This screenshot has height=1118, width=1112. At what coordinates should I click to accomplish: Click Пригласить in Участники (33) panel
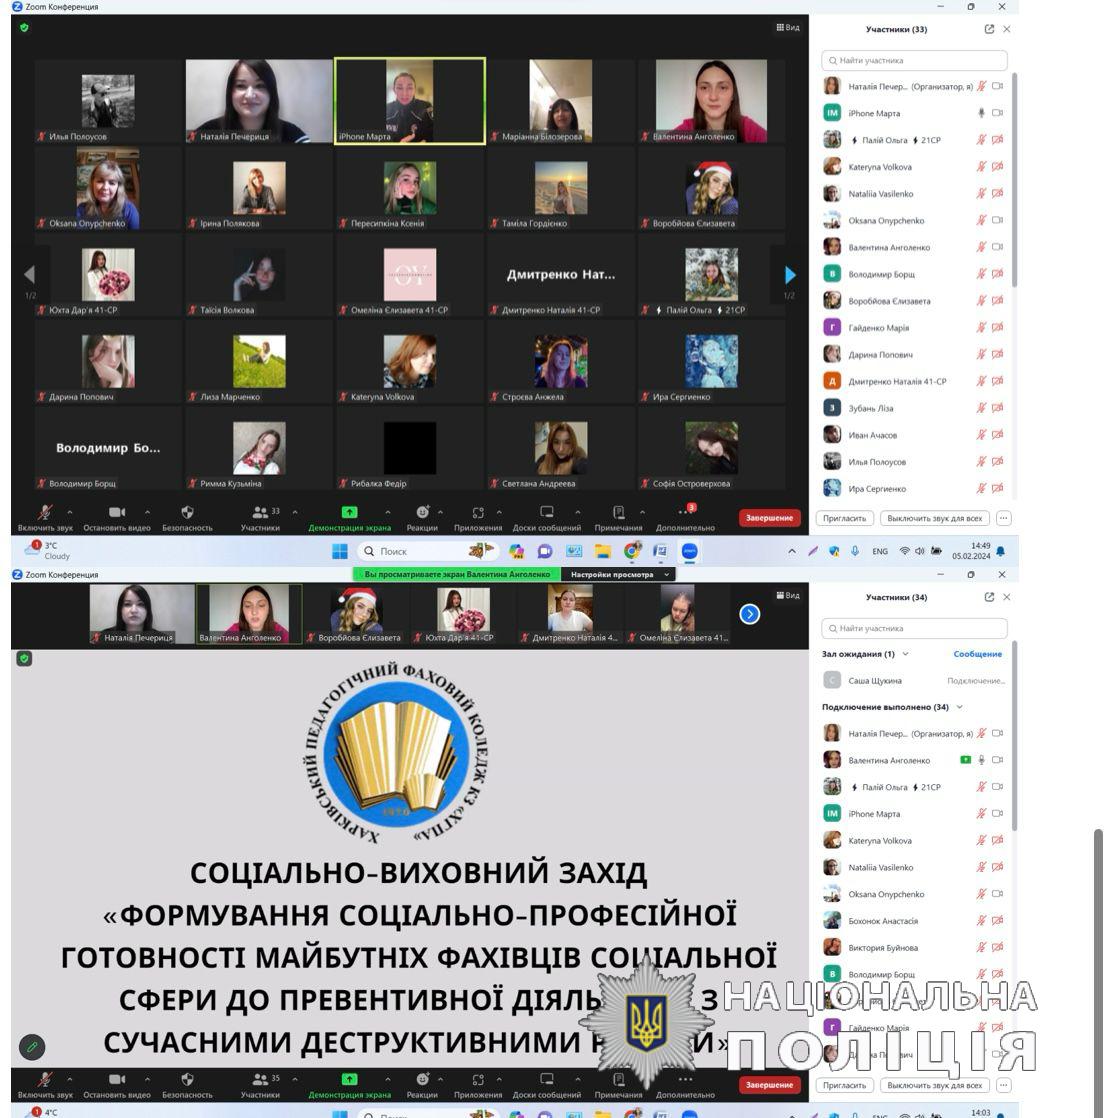coord(844,518)
